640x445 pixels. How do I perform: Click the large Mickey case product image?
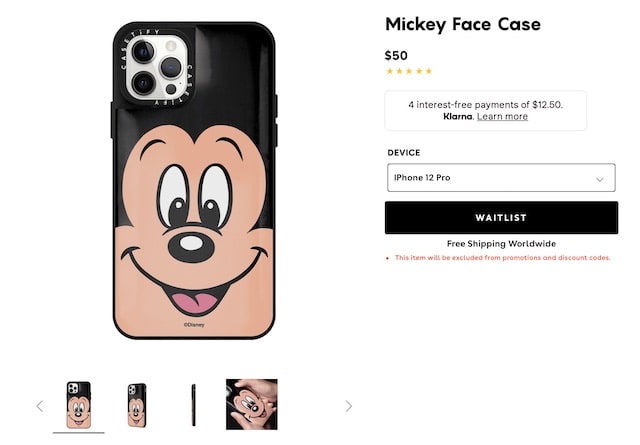pos(194,180)
